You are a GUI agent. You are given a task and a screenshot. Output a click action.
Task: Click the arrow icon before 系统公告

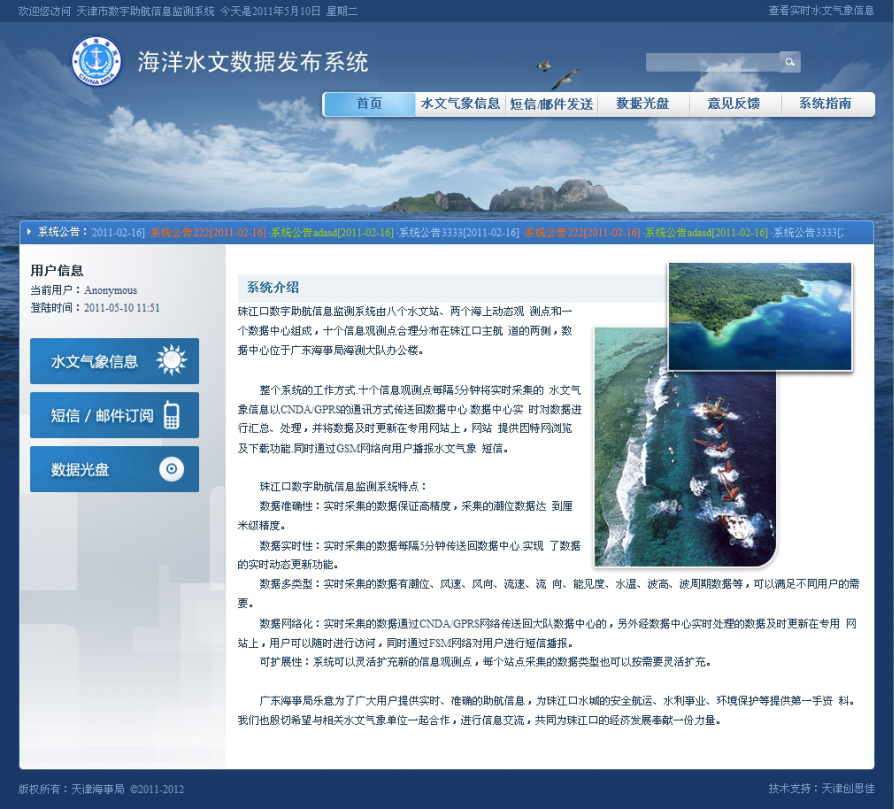point(29,232)
